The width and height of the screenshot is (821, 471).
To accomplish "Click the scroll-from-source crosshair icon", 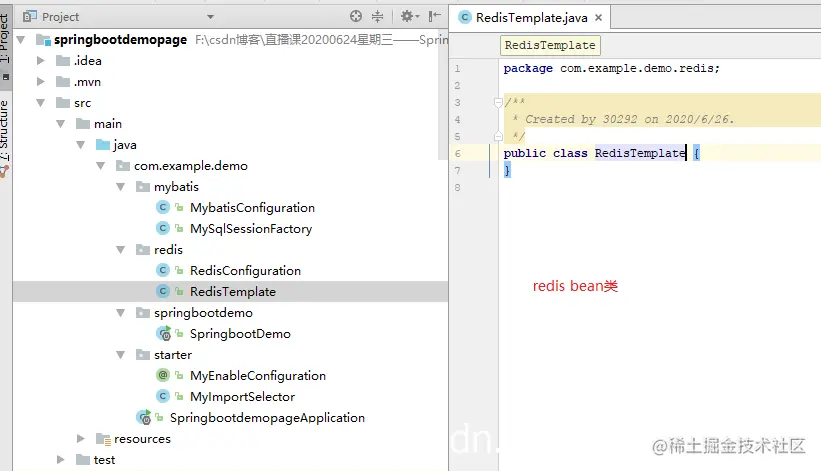I will coord(356,16).
